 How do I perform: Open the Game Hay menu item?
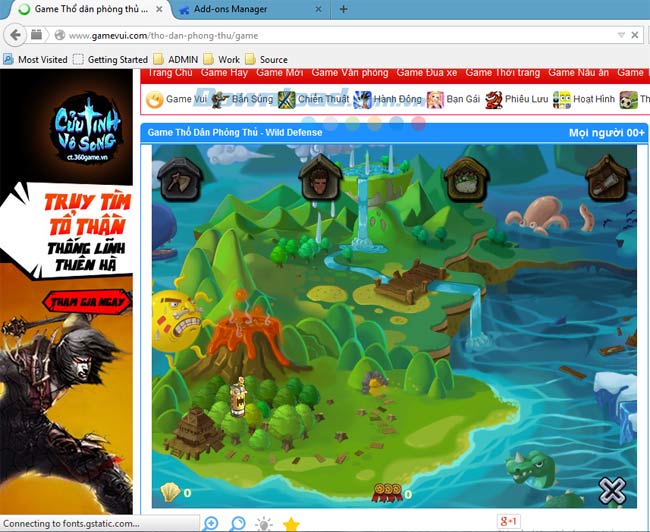pos(224,73)
